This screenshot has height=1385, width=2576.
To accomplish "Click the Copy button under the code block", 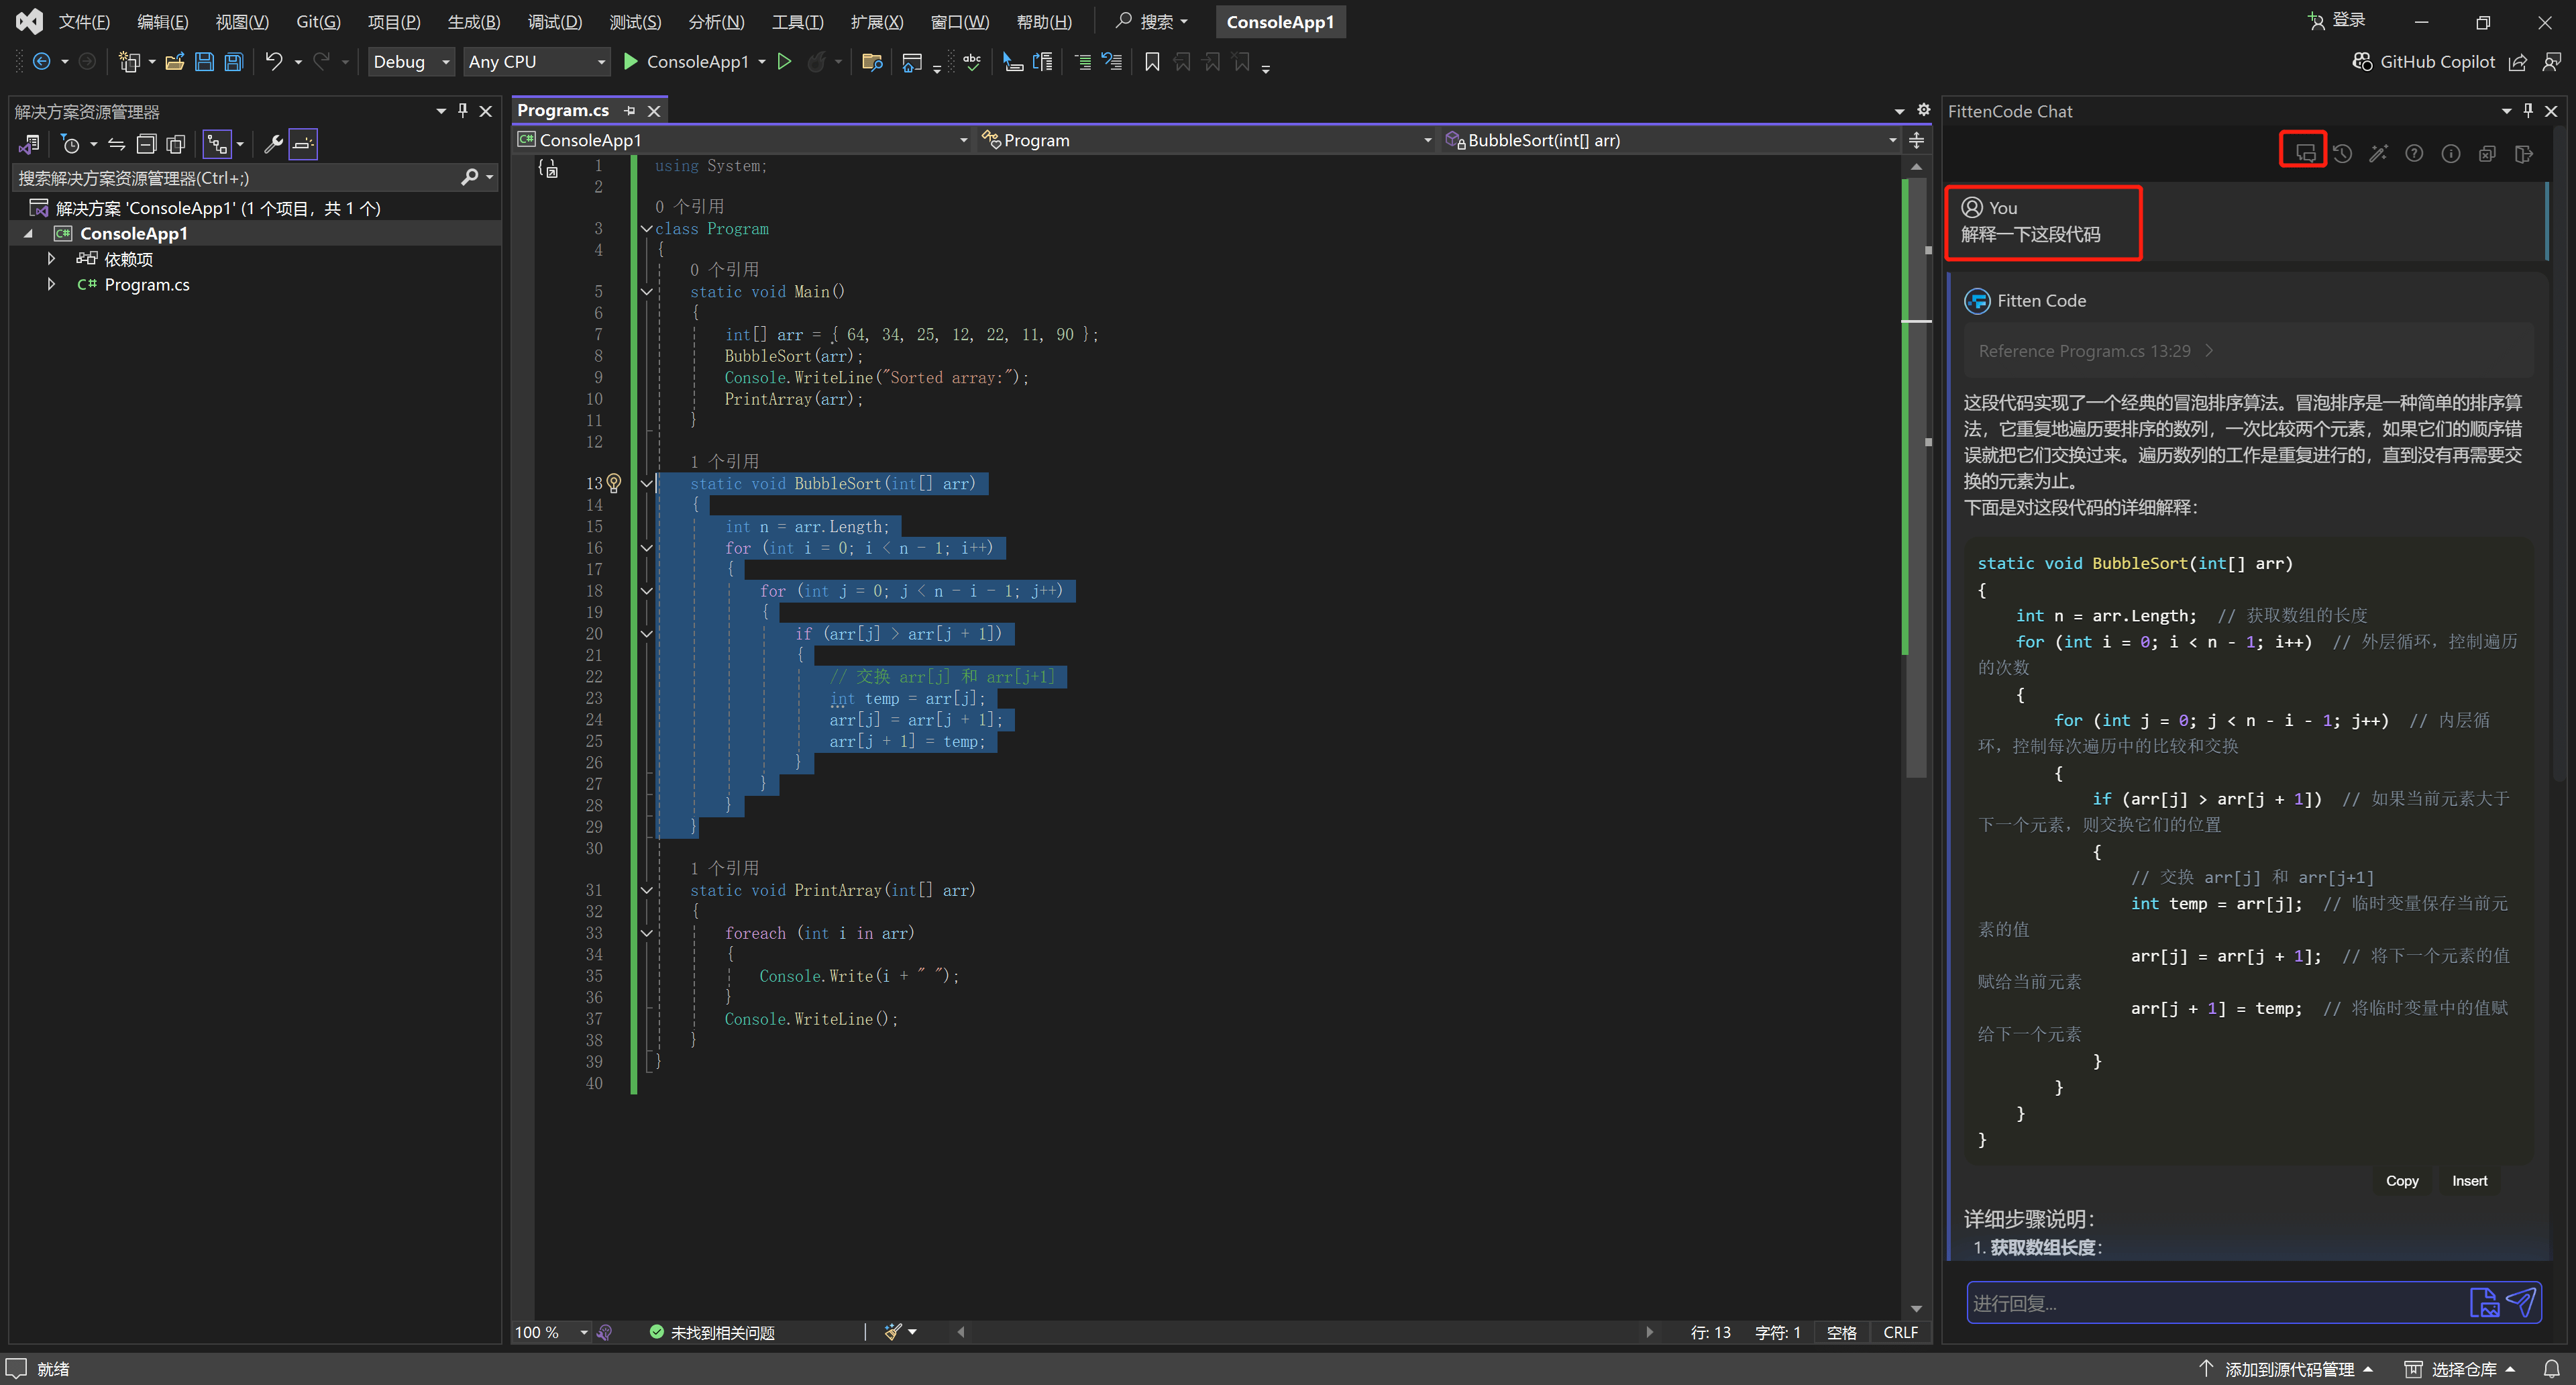I will 2401,1180.
